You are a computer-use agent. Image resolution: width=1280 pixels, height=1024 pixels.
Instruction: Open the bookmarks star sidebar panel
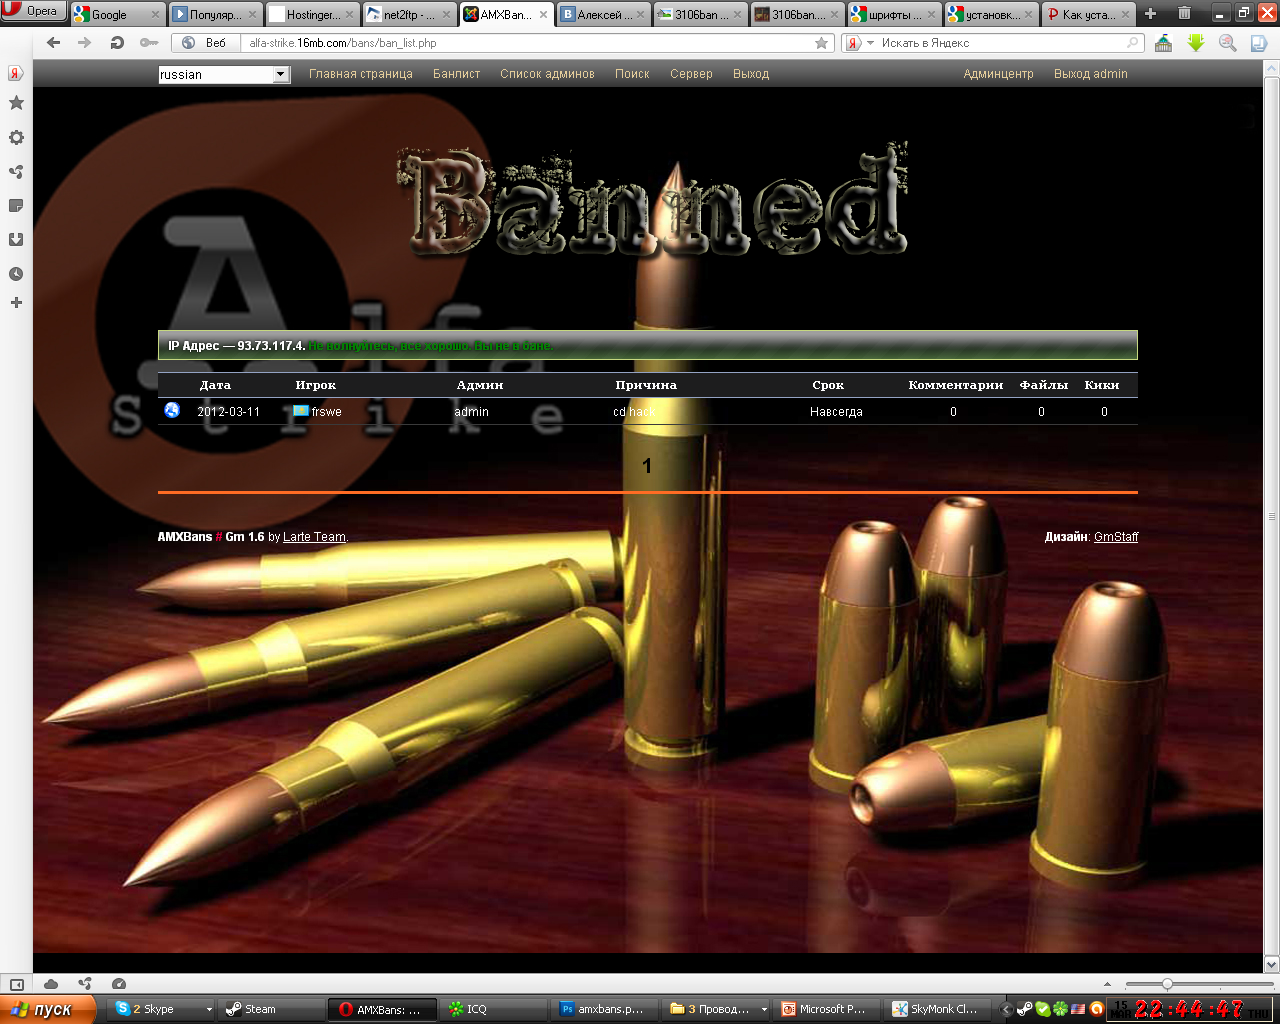tap(16, 103)
